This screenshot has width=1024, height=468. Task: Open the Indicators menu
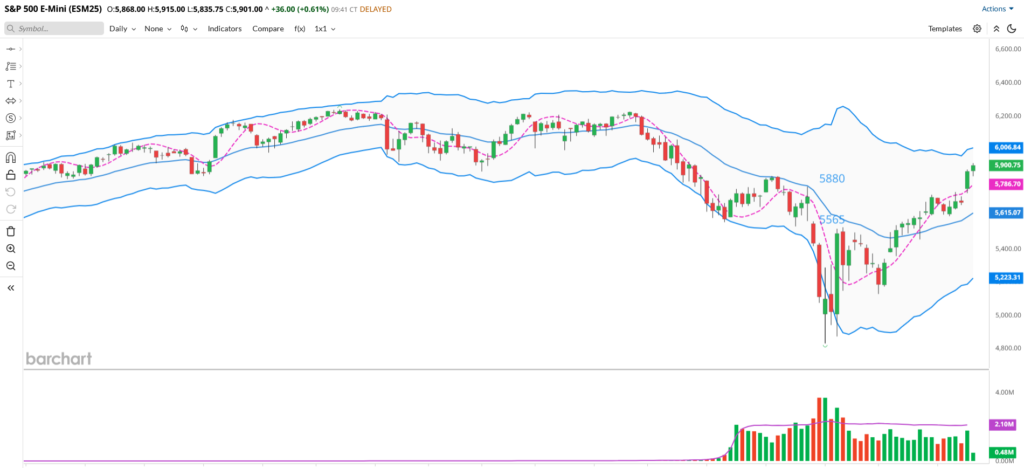point(224,29)
